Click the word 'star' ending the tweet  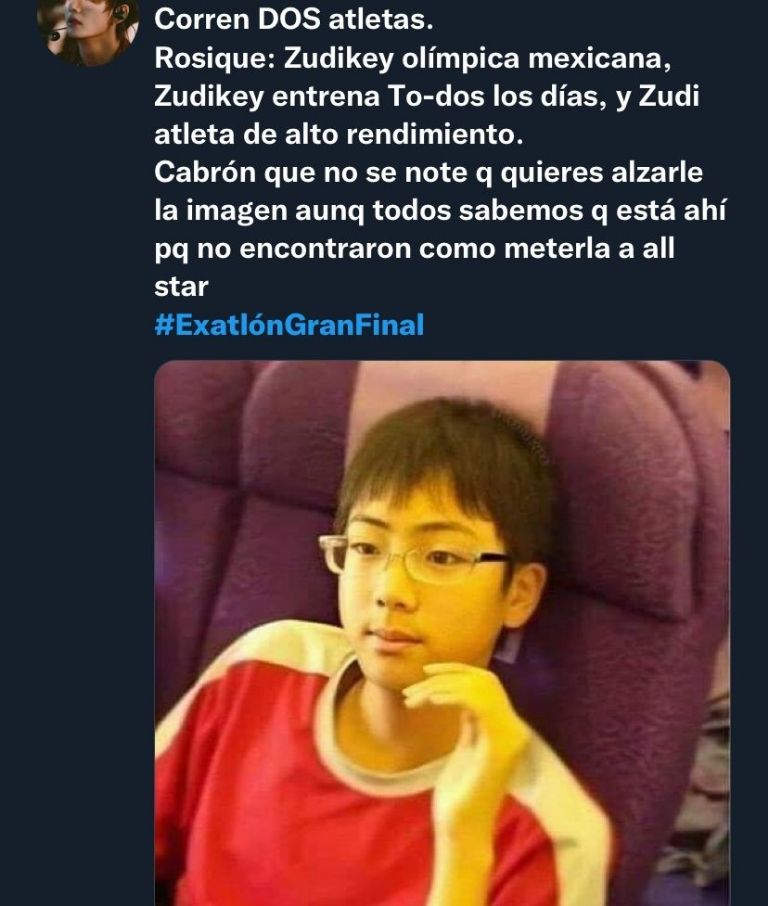pos(181,287)
